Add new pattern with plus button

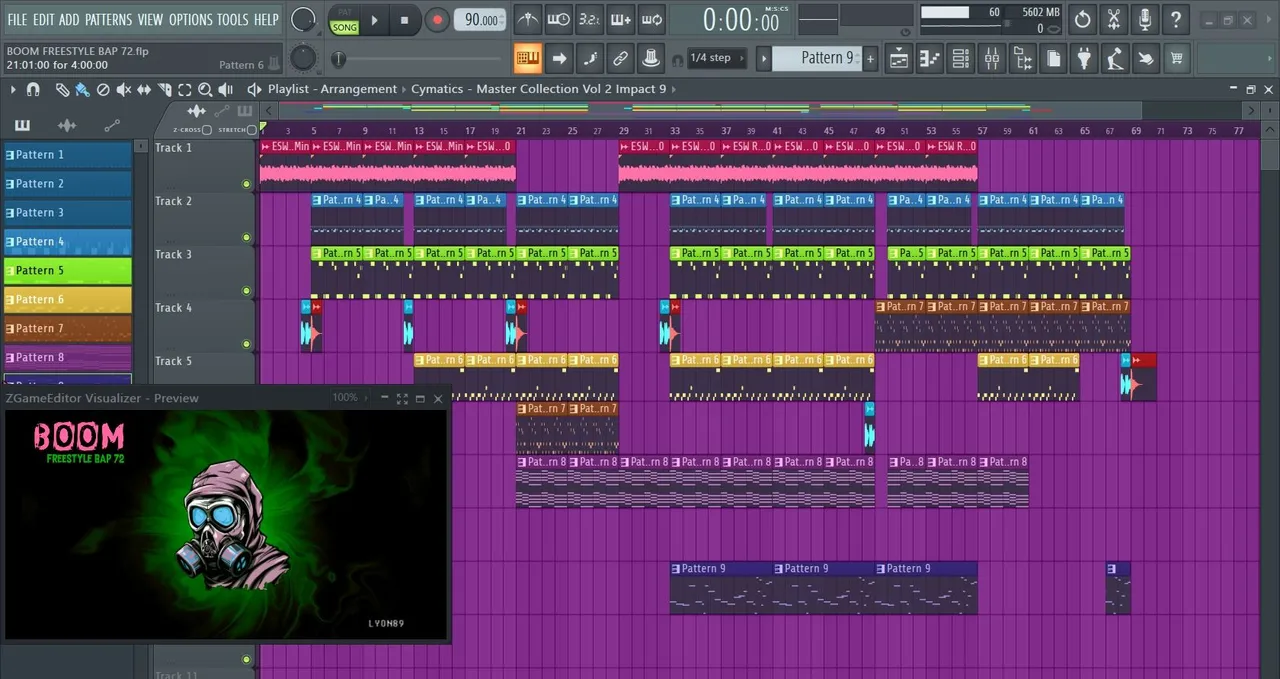pyautogui.click(x=870, y=58)
